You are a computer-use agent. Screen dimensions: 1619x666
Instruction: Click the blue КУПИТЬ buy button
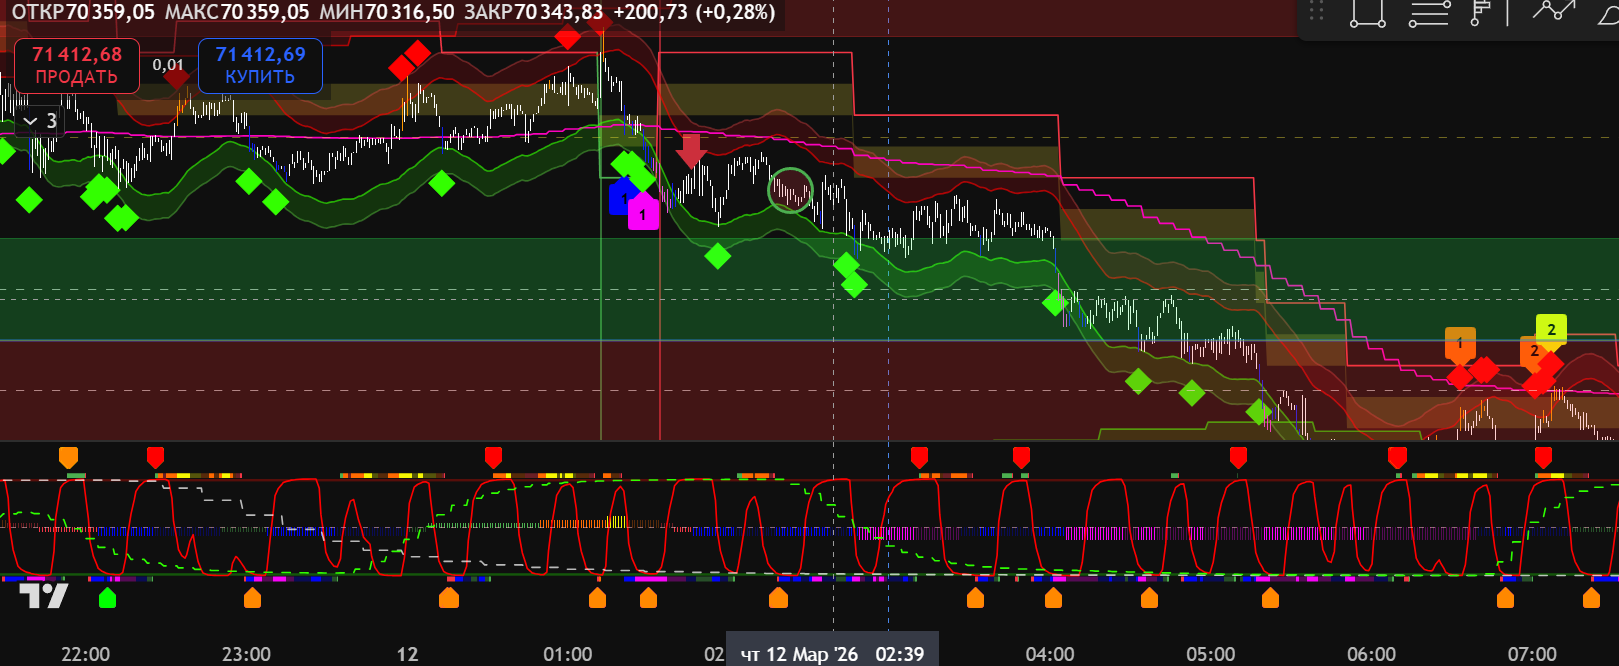pyautogui.click(x=260, y=66)
